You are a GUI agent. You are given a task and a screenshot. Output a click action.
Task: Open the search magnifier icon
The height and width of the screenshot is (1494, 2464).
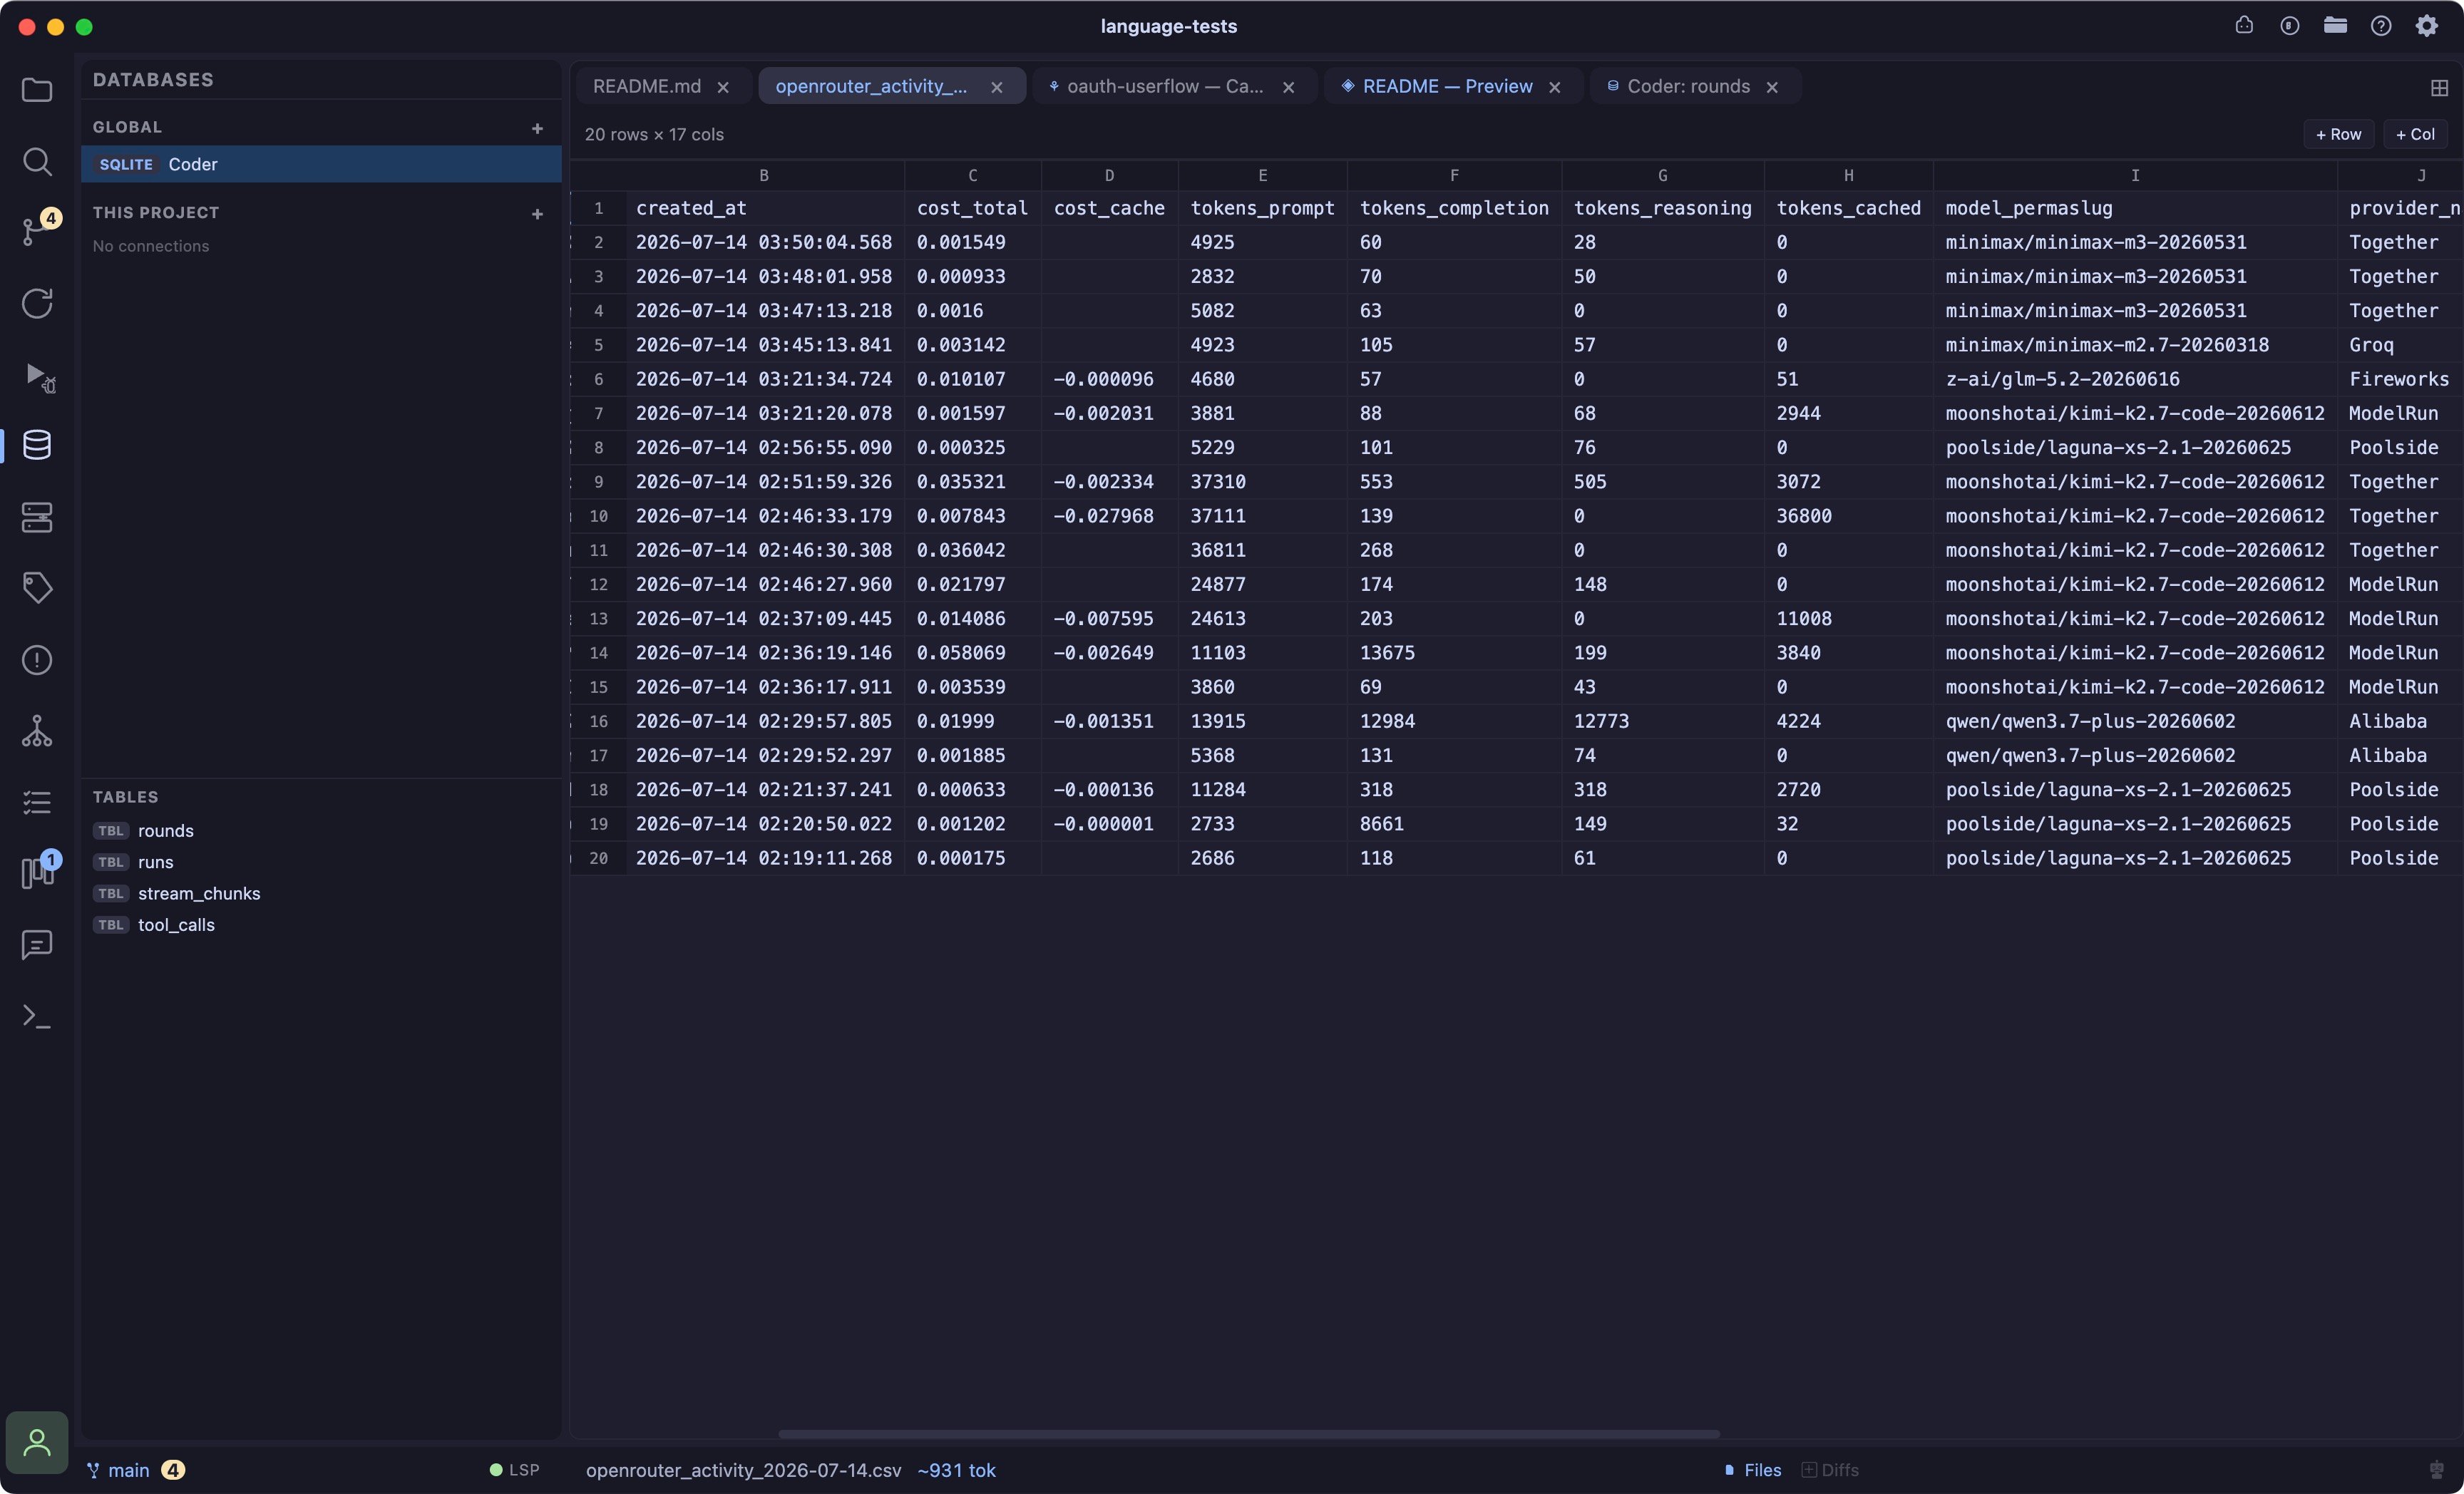click(x=37, y=161)
